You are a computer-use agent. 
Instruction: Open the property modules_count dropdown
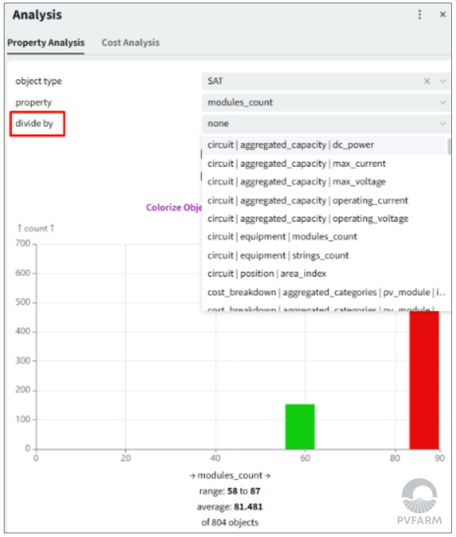(x=325, y=102)
